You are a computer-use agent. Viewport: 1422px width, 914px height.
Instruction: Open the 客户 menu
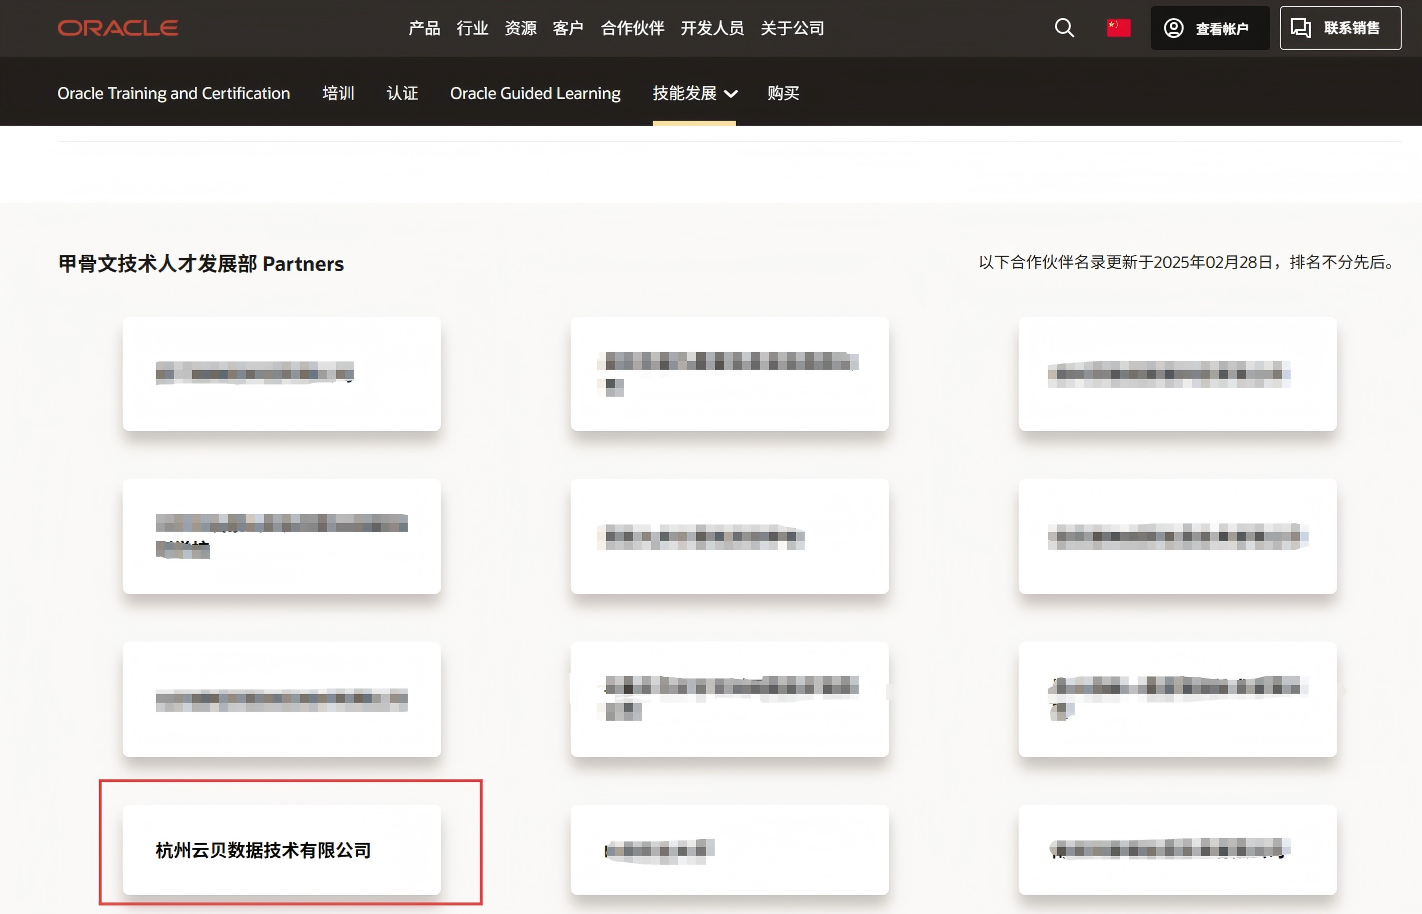pos(568,28)
